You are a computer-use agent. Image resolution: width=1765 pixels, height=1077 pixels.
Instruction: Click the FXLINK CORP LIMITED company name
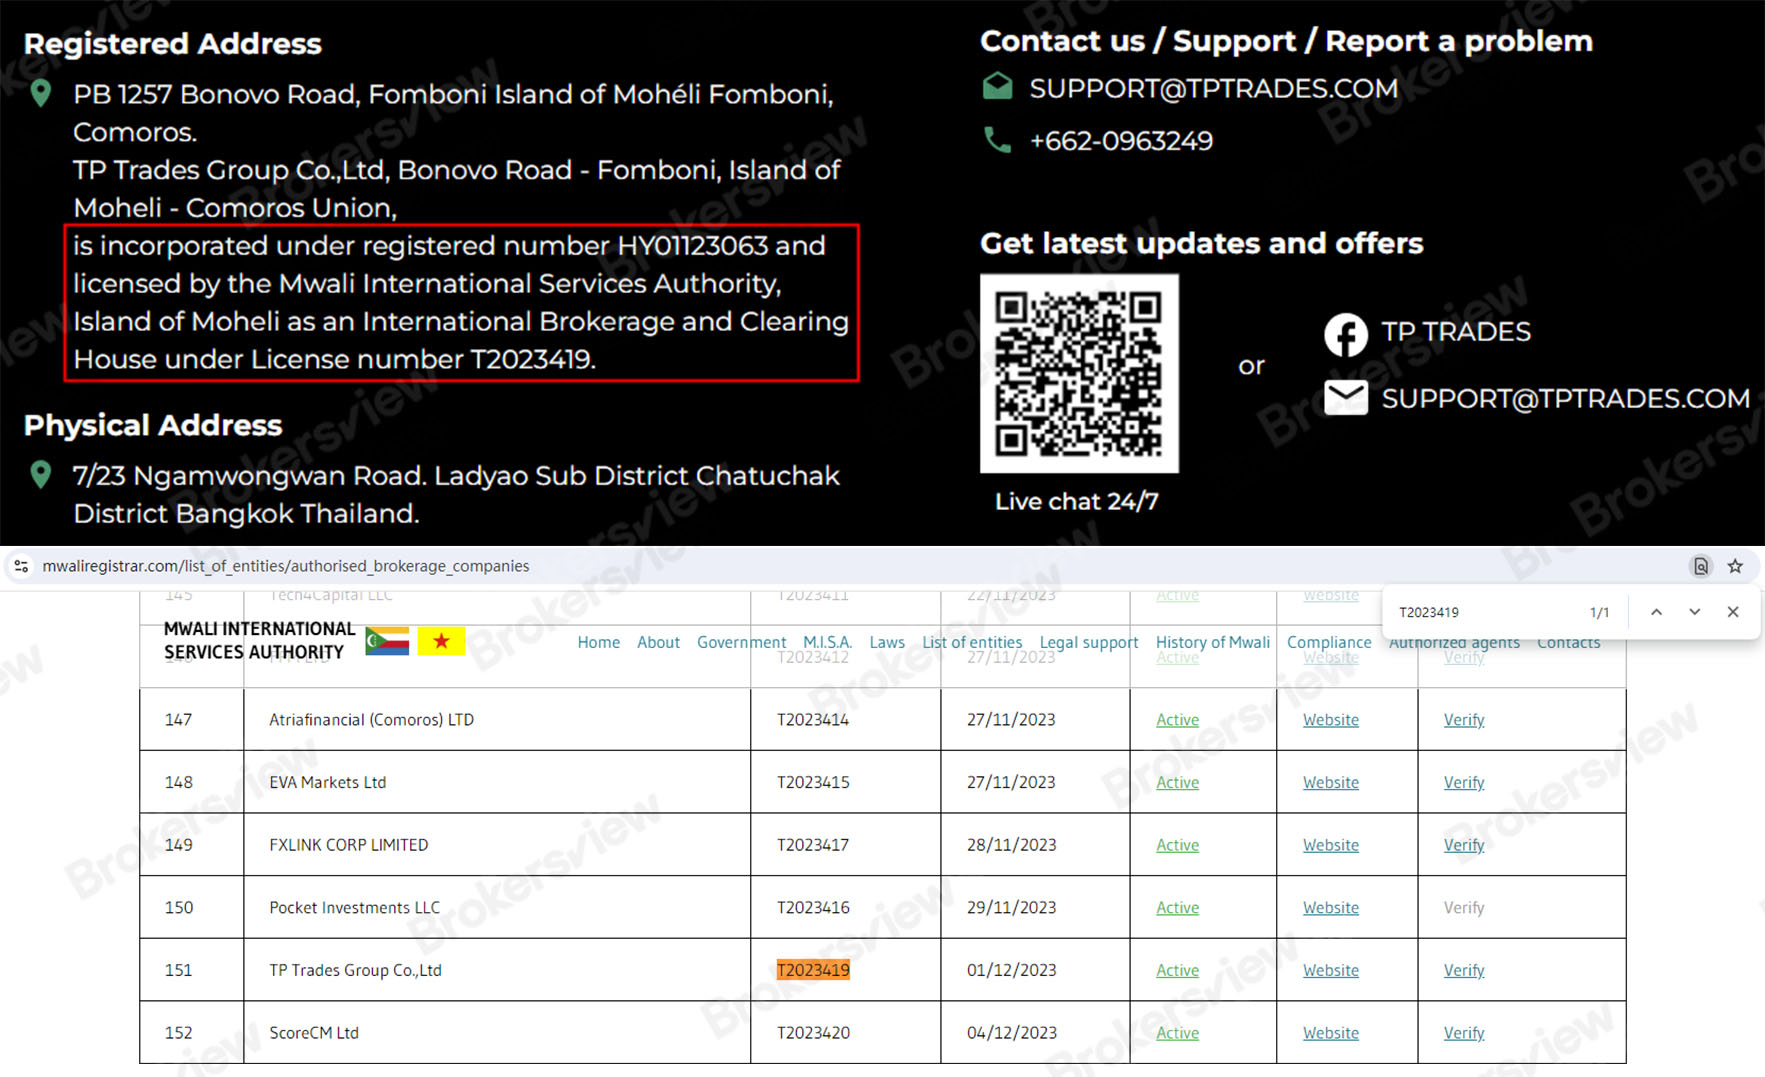pyautogui.click(x=348, y=845)
